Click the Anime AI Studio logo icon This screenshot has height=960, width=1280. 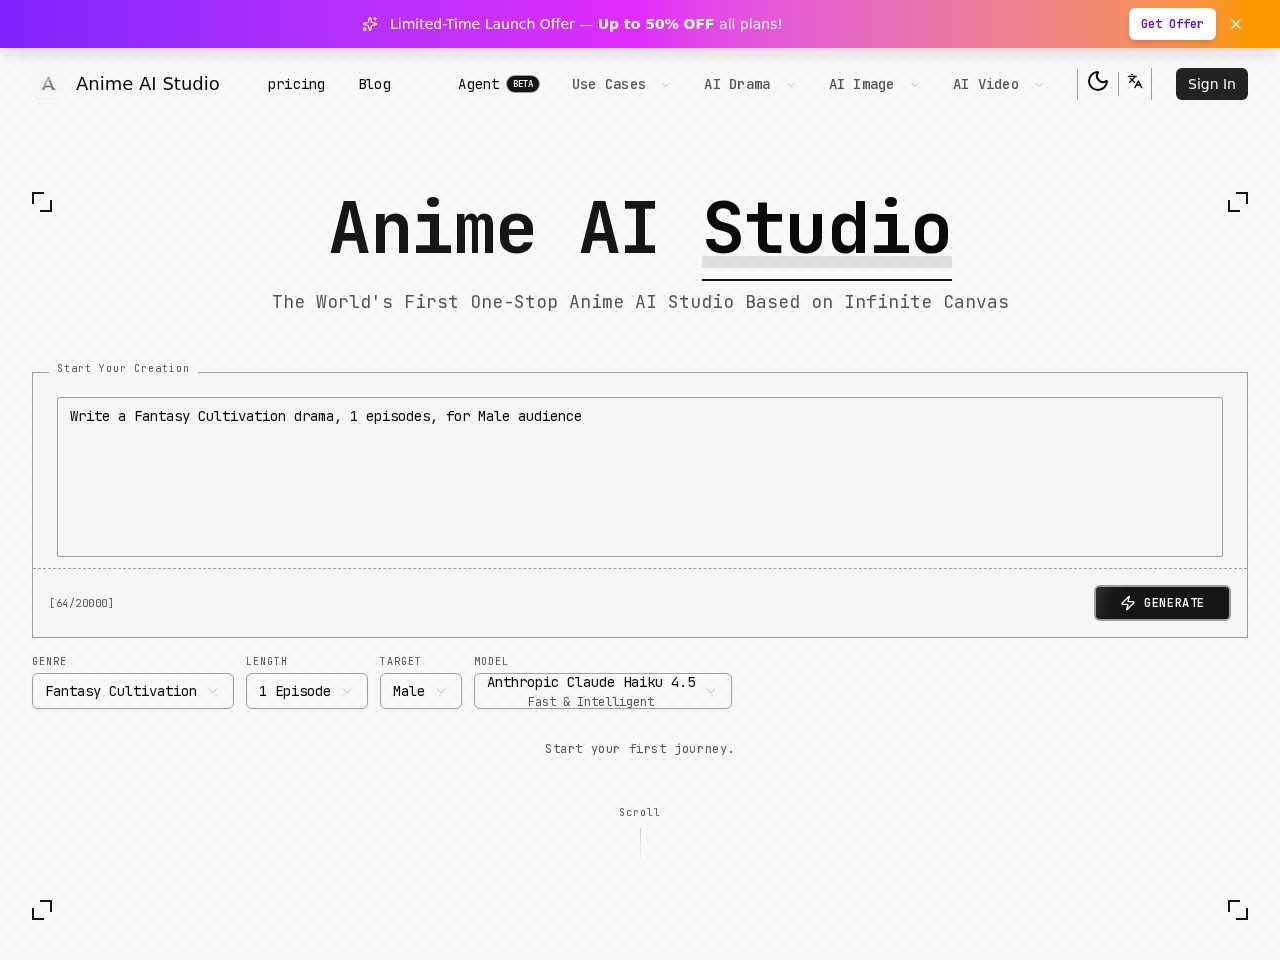point(48,84)
